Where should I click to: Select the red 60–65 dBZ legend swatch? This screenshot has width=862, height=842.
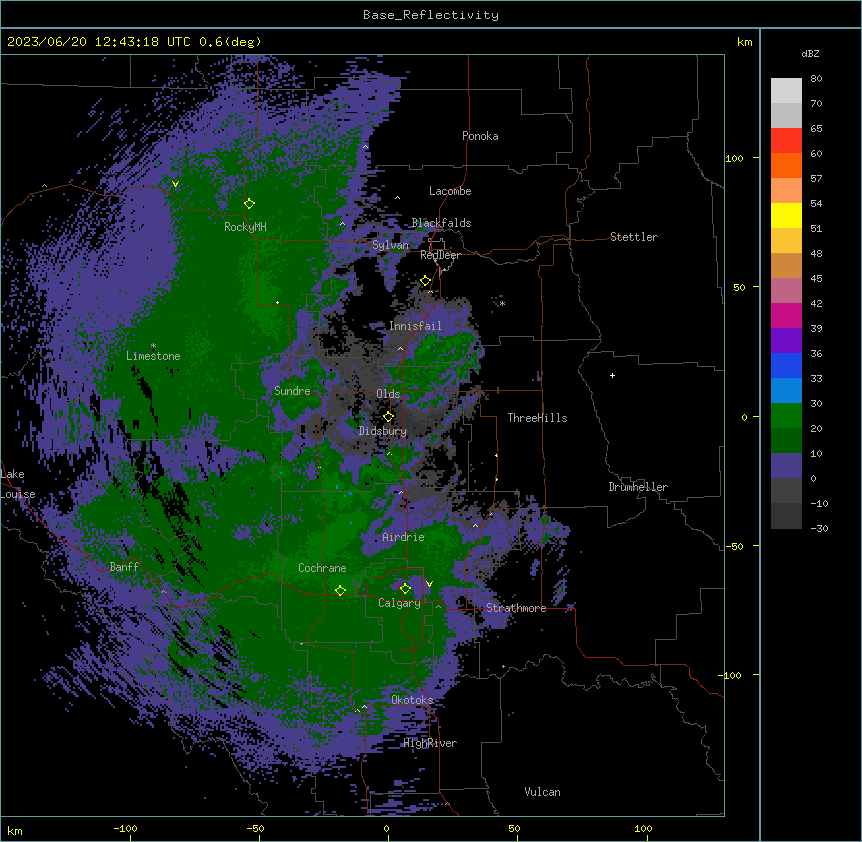[x=786, y=141]
